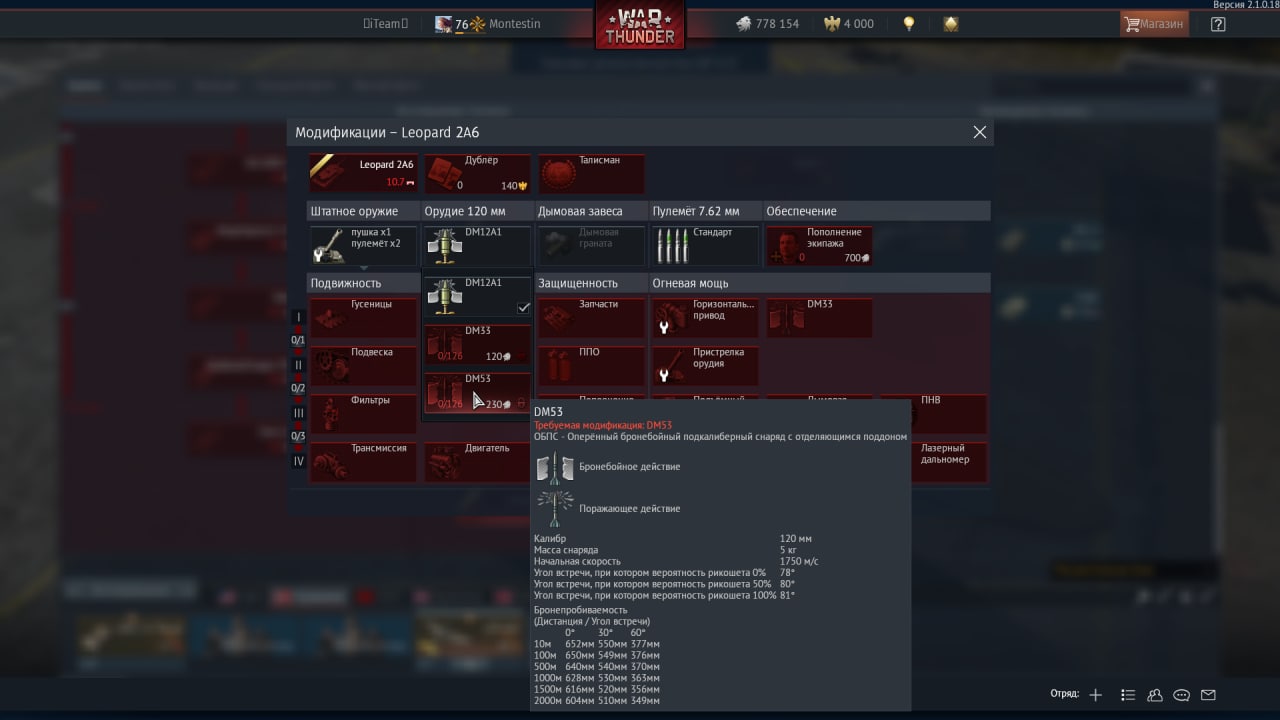Close the Модификации Leopard 2A6 window
Viewport: 1280px width, 720px height.
[980, 132]
